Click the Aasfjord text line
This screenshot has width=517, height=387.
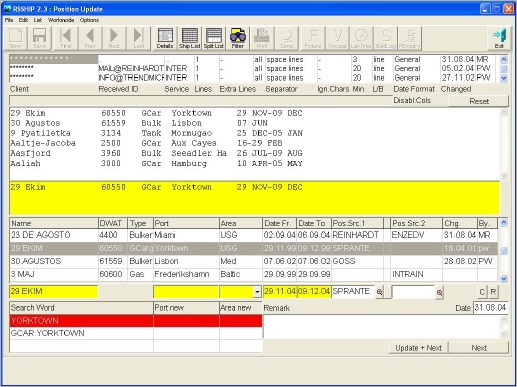coord(156,153)
